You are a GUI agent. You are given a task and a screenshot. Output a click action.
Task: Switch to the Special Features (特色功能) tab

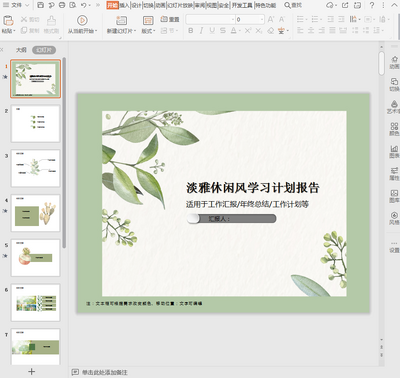tap(266, 5)
